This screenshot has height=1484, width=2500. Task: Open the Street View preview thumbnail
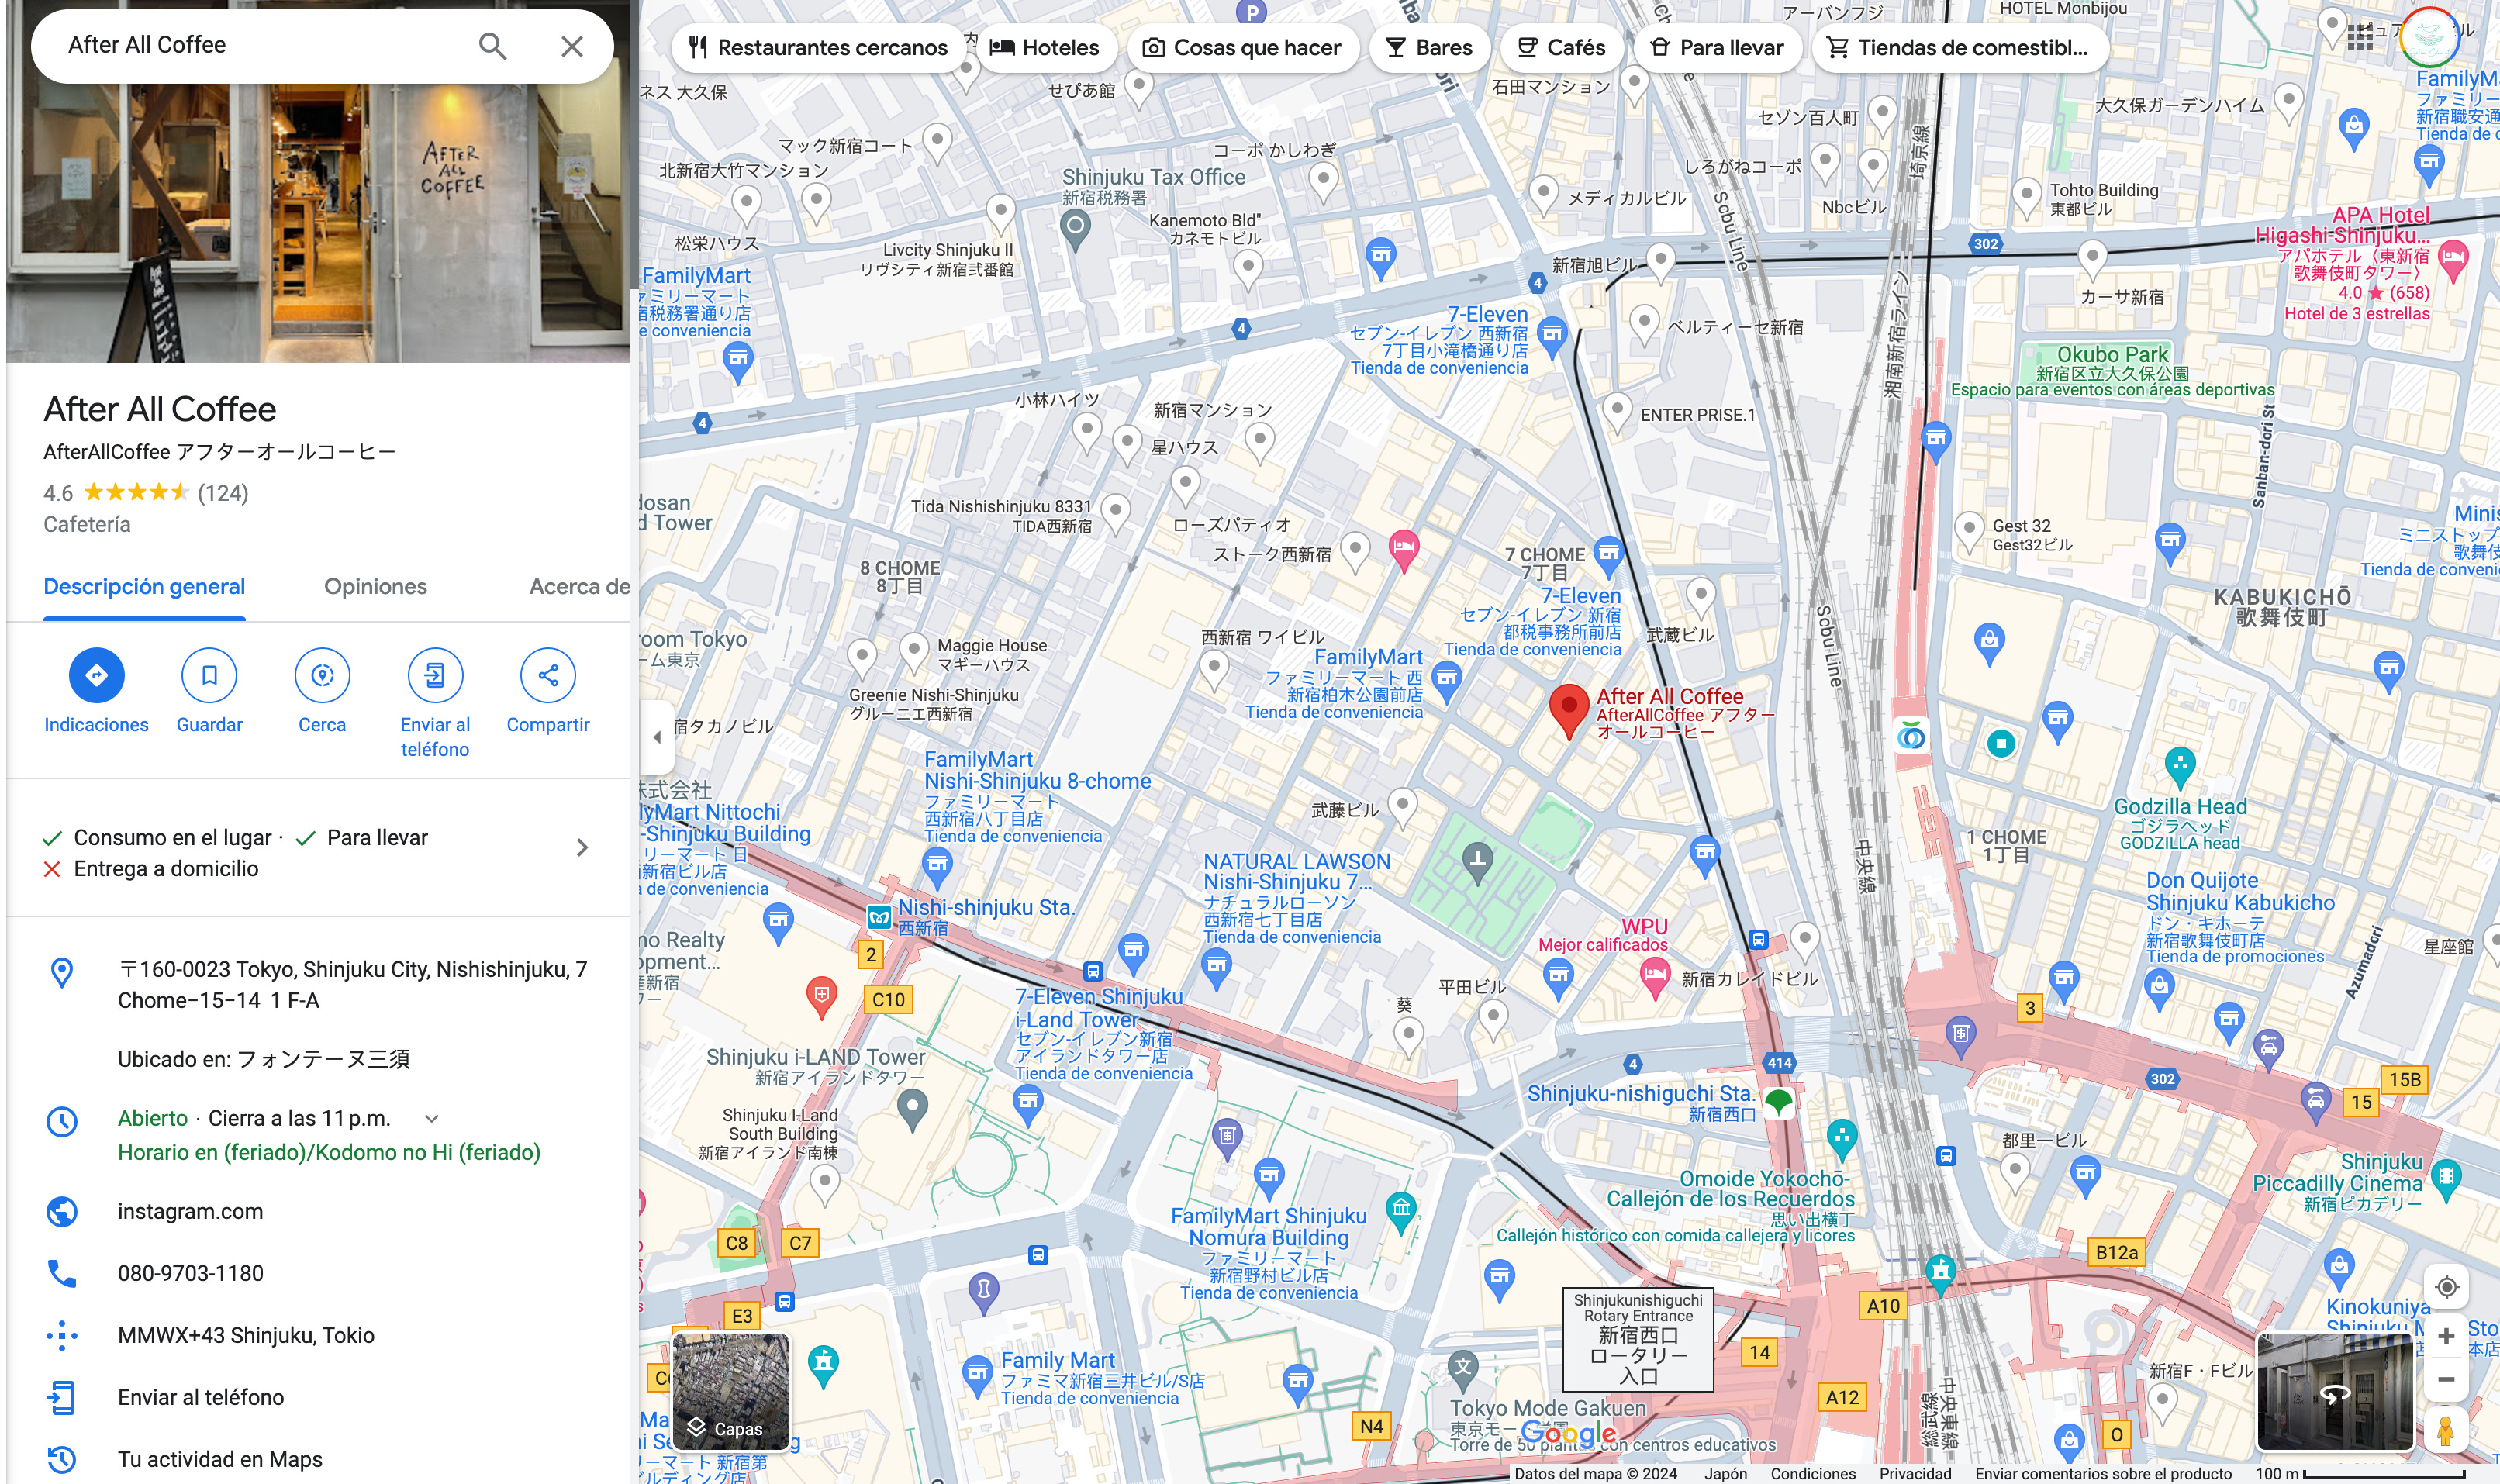click(x=2335, y=1391)
